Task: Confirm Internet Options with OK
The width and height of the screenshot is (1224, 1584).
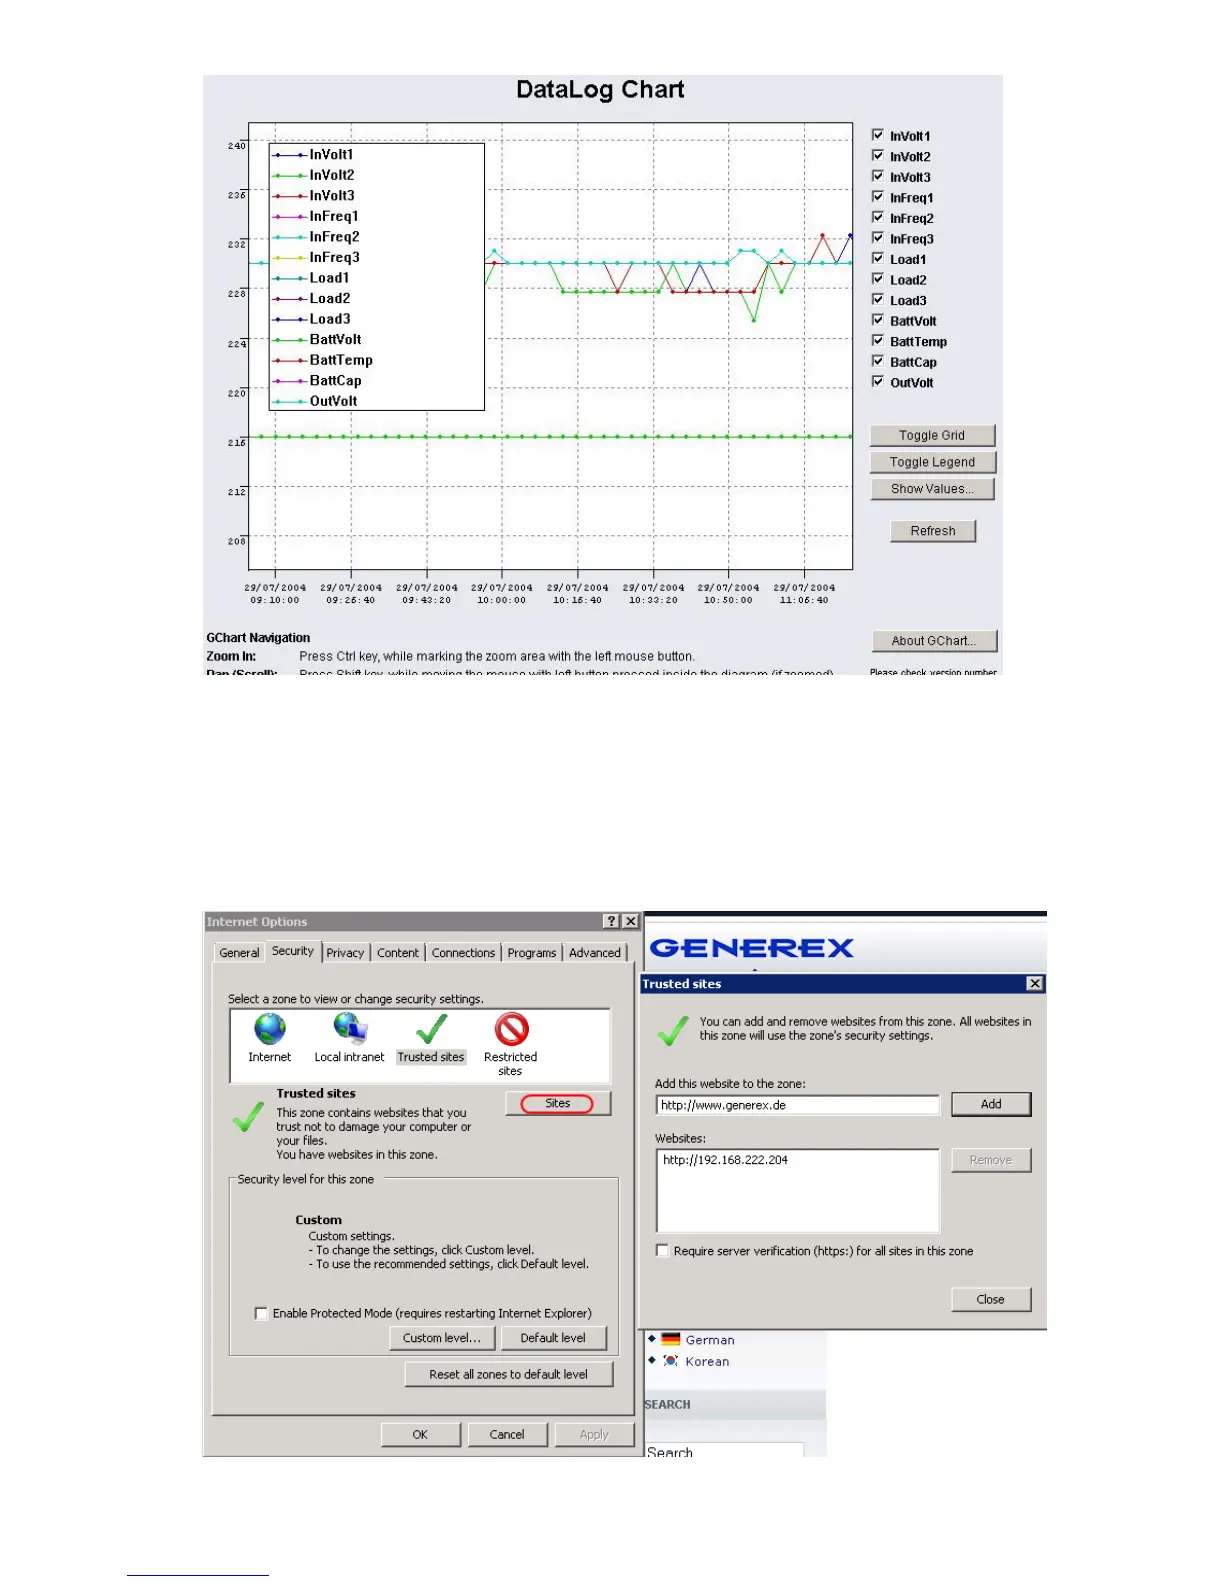Action: click(420, 1434)
